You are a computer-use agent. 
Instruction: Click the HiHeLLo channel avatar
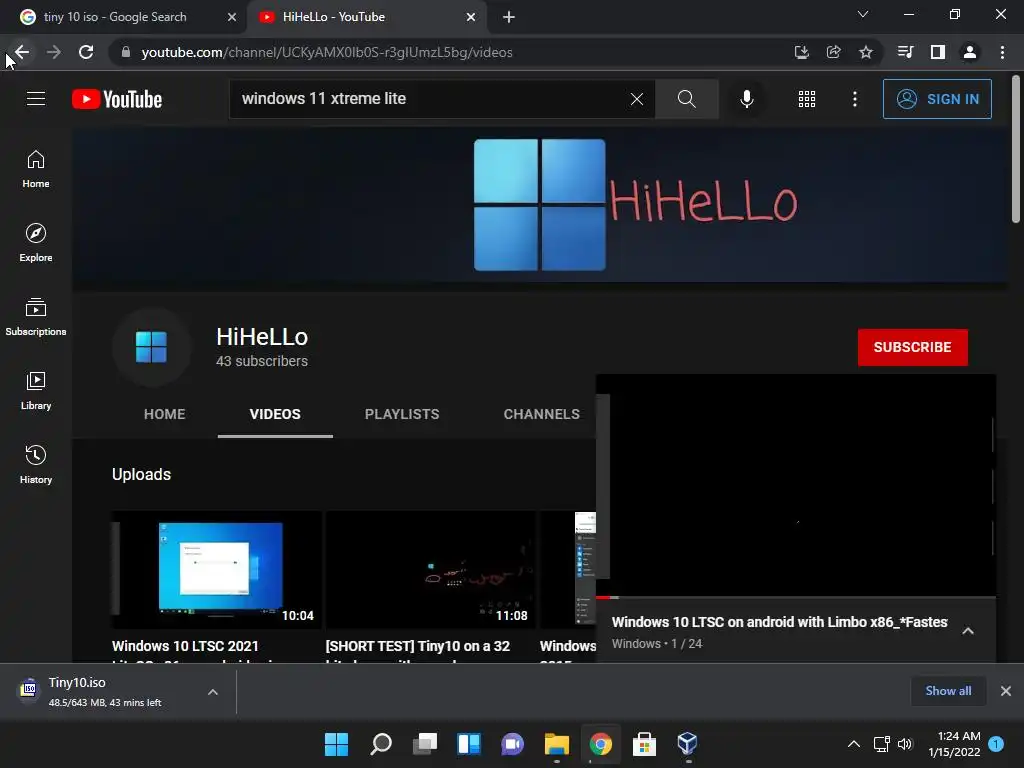151,347
